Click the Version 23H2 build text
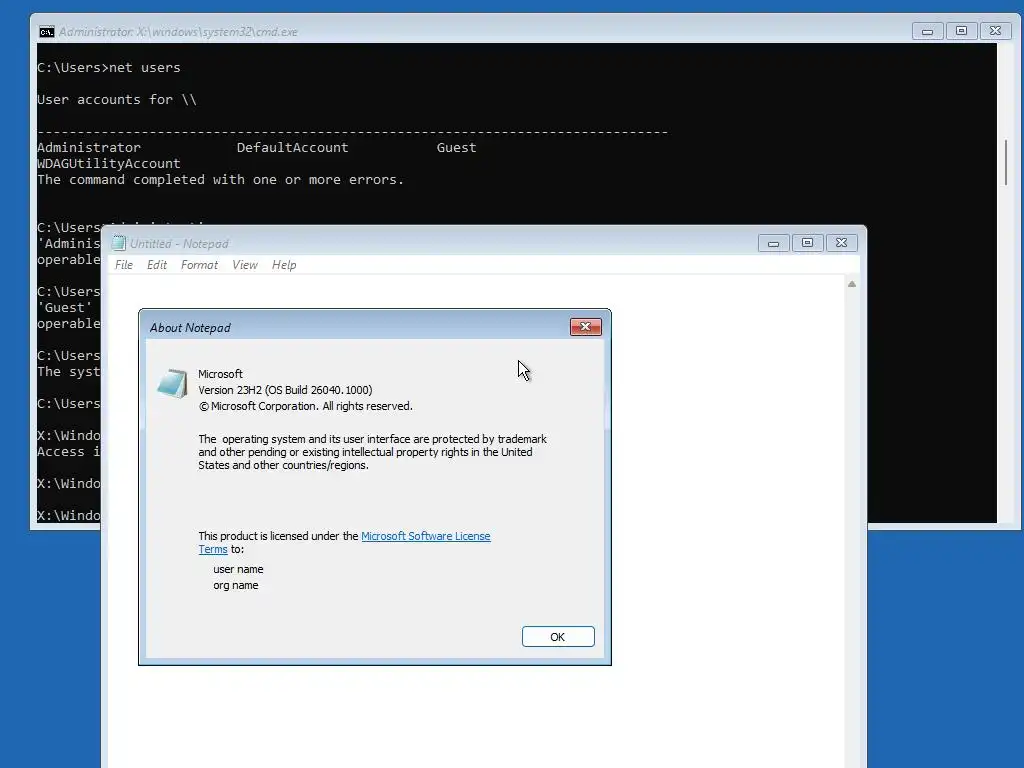This screenshot has width=1024, height=768. point(285,390)
